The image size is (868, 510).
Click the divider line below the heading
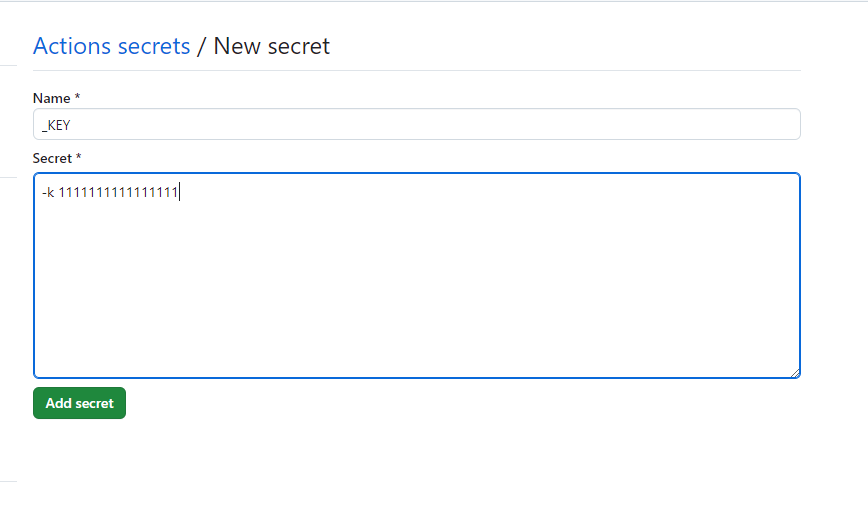click(x=417, y=70)
